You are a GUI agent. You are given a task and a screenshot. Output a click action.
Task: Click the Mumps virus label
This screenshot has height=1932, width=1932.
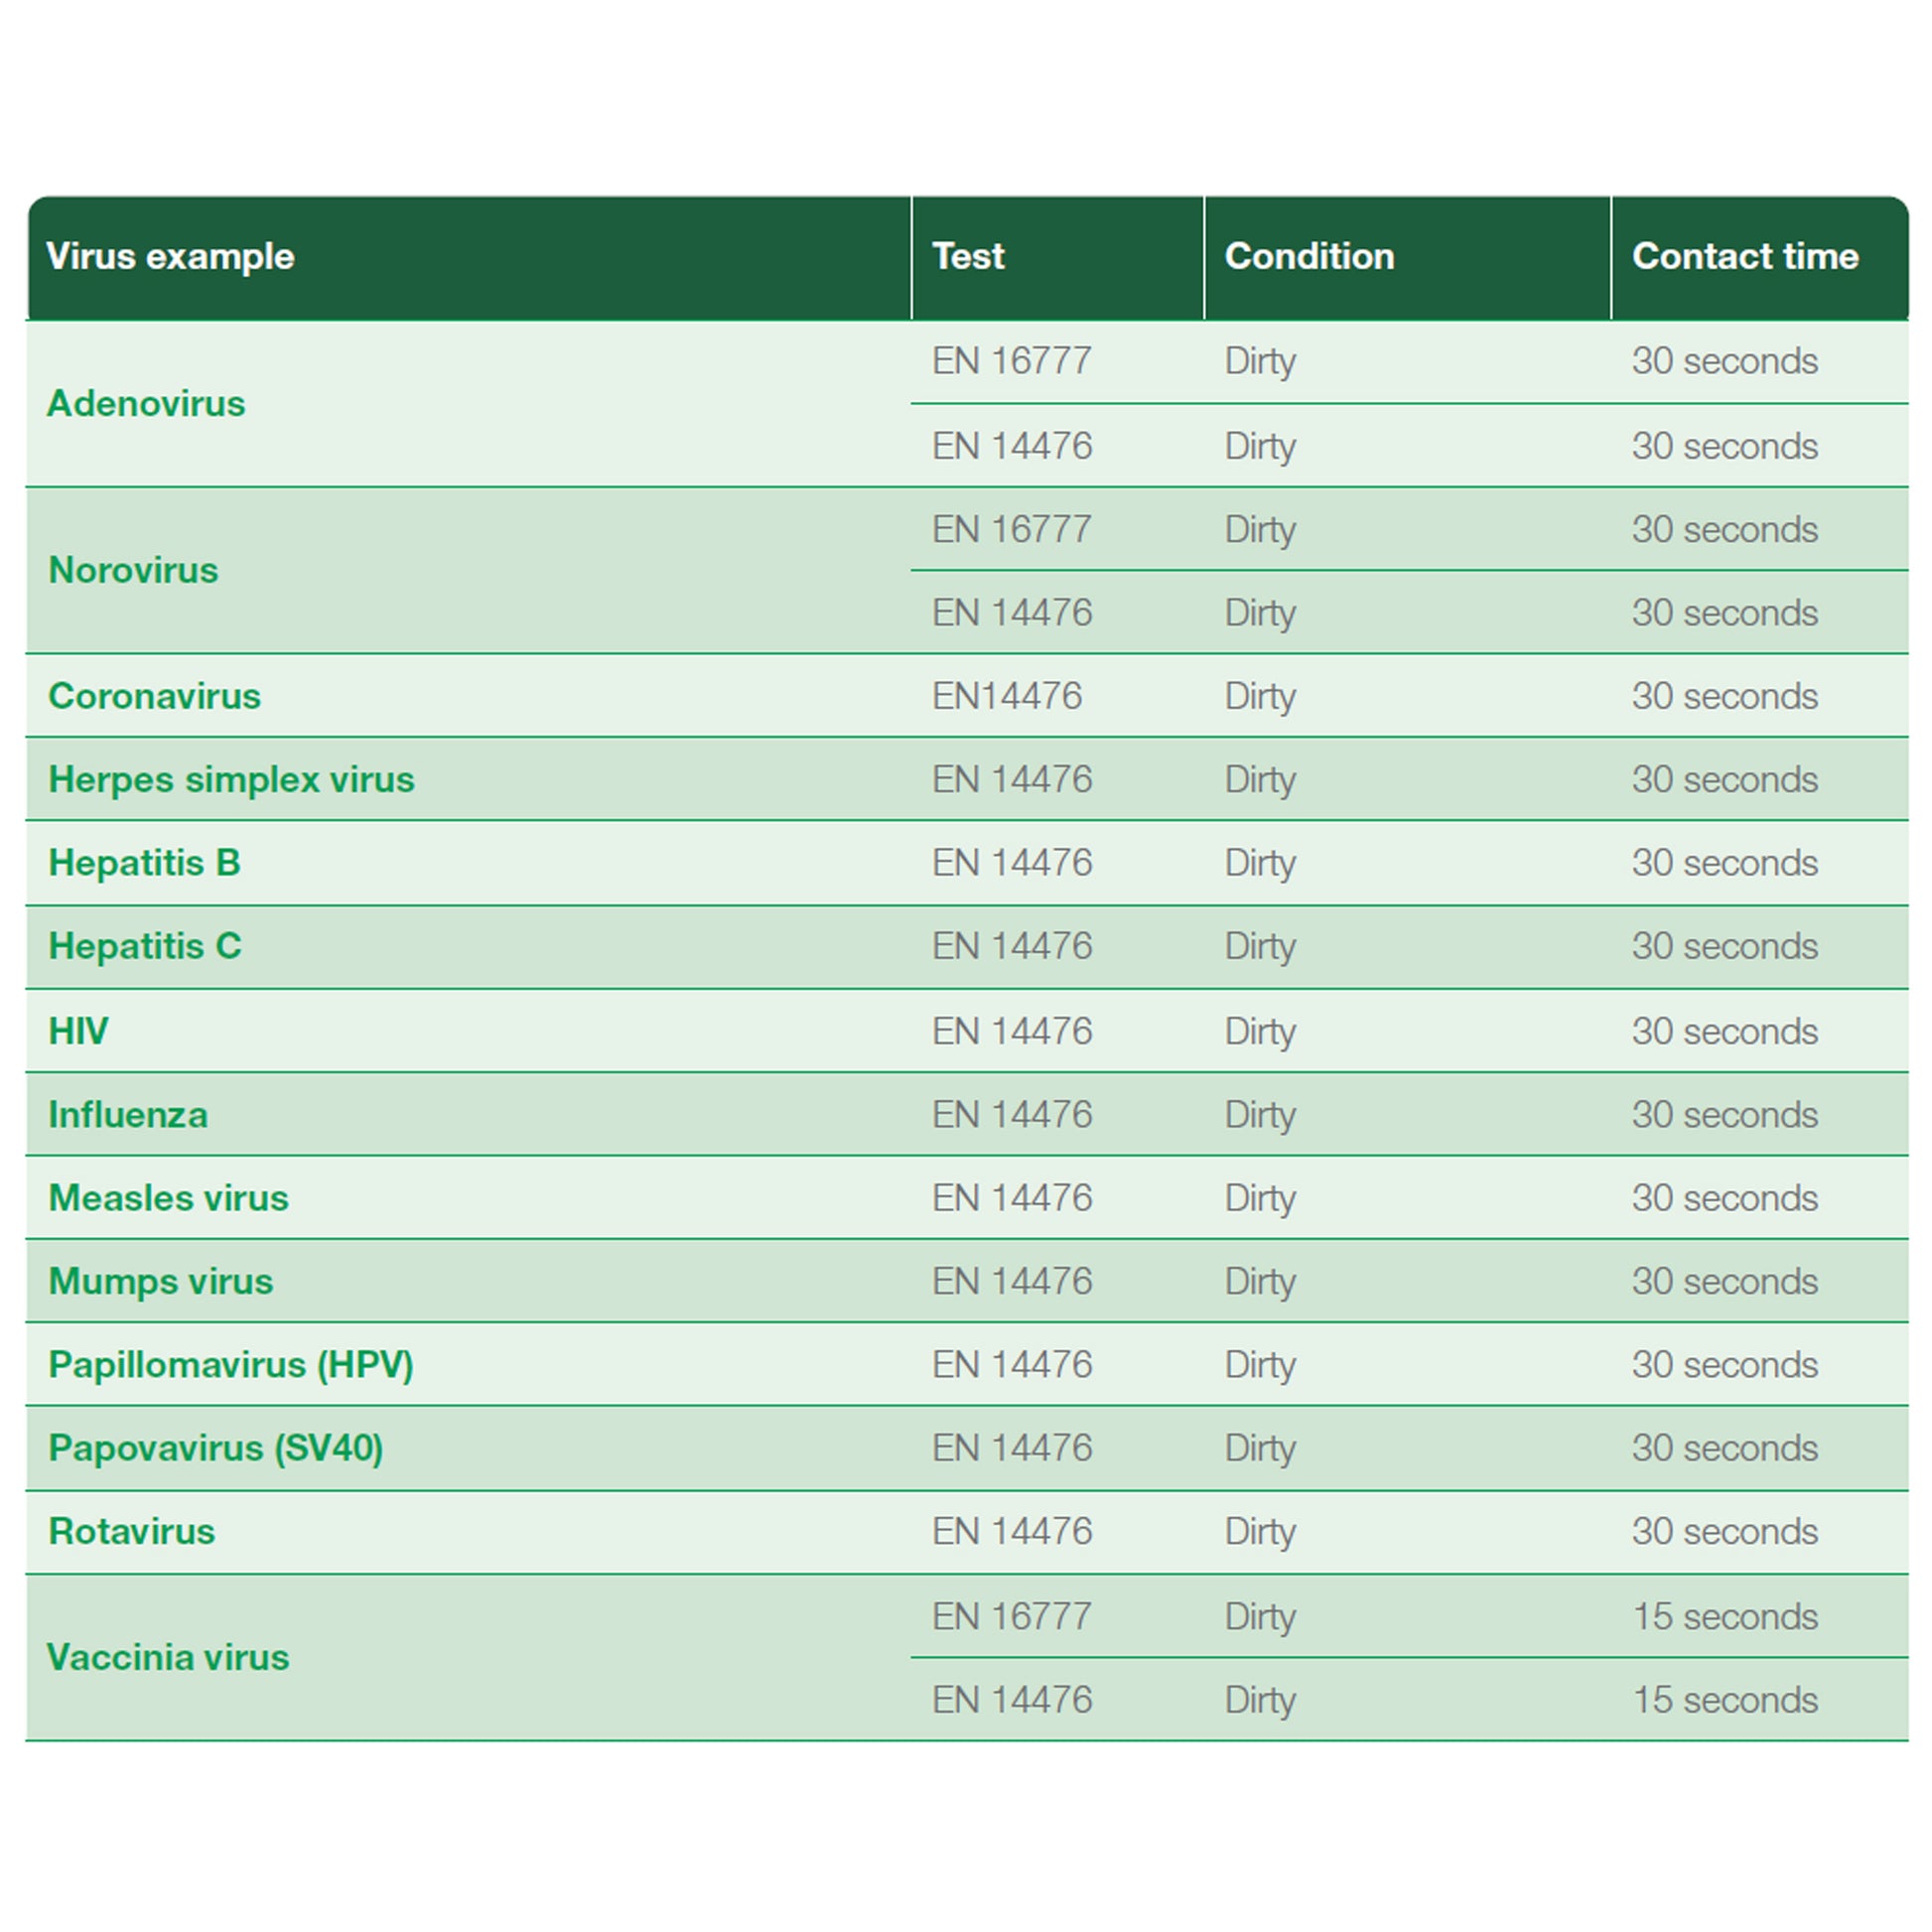point(160,1281)
